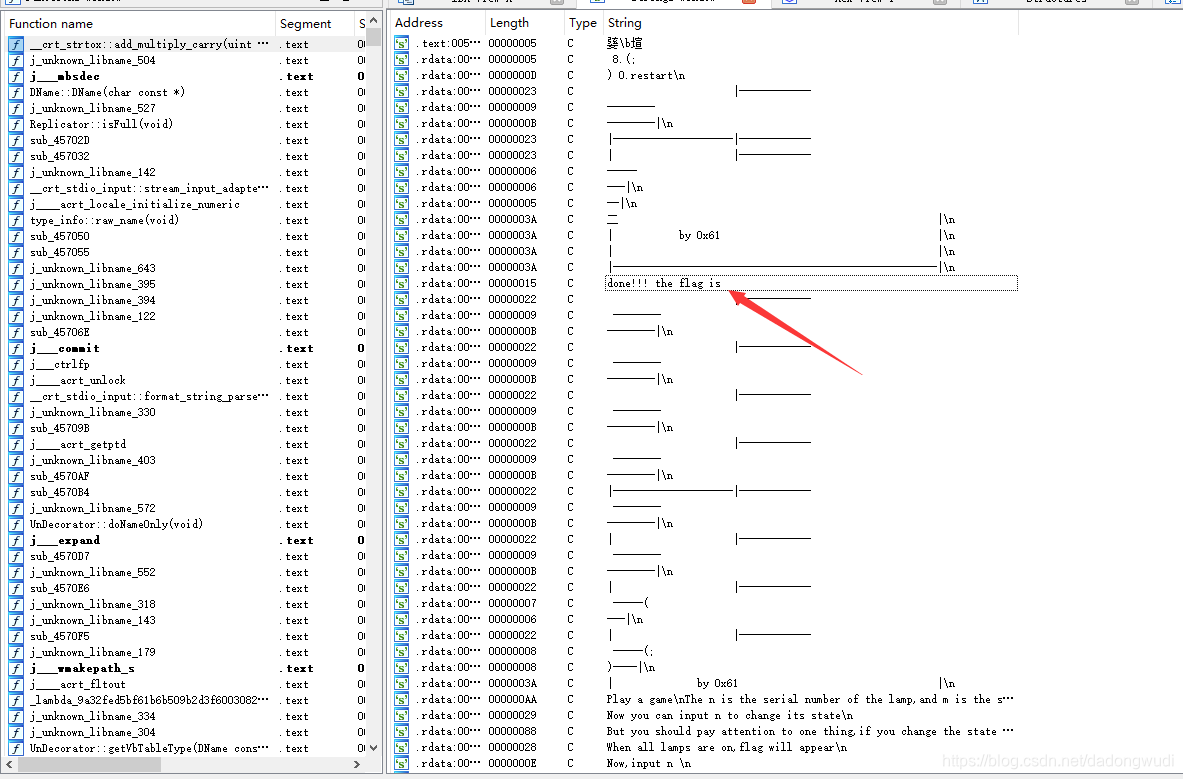Select length value 000000AA

pos(512,700)
